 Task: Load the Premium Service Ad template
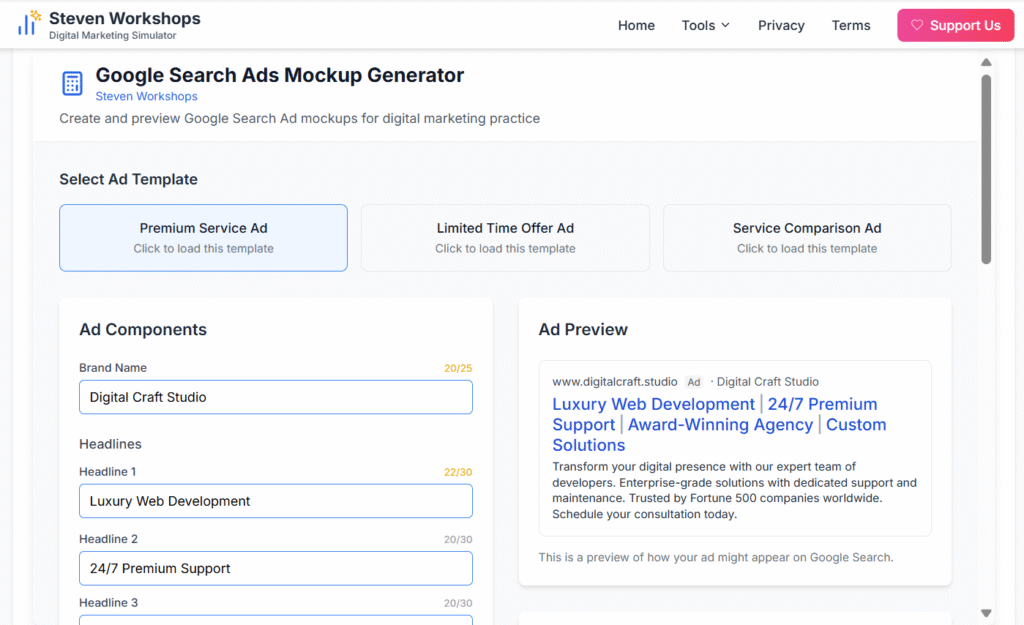(x=203, y=238)
